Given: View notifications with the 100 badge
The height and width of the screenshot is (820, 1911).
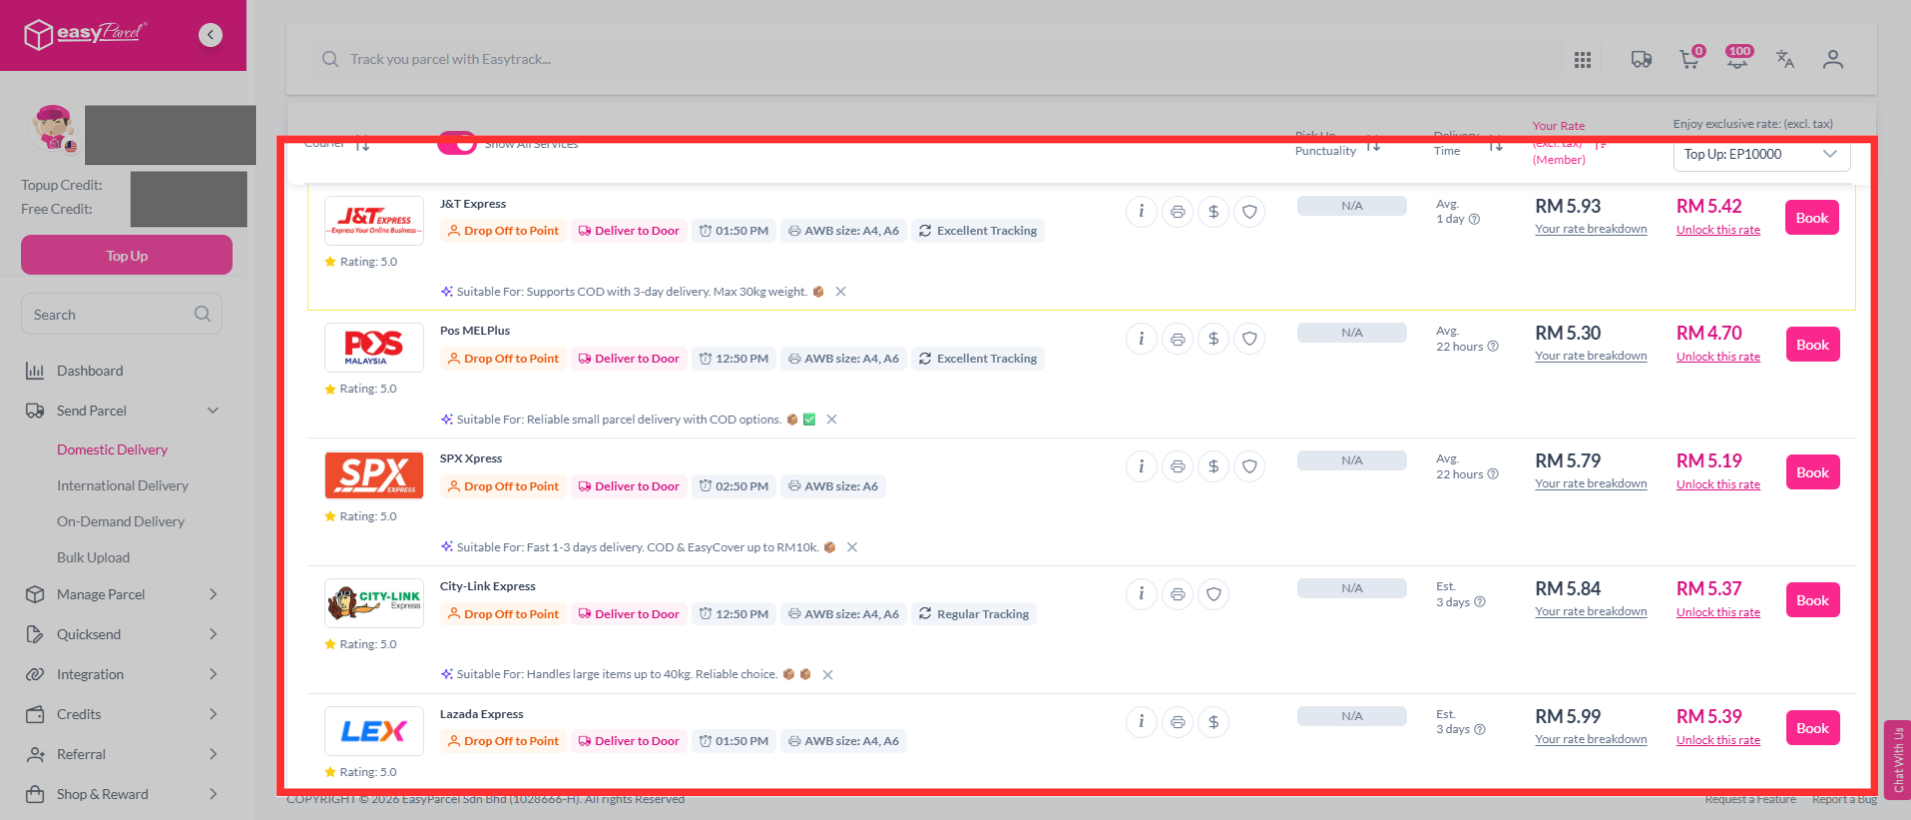Looking at the screenshot, I should [x=1738, y=58].
